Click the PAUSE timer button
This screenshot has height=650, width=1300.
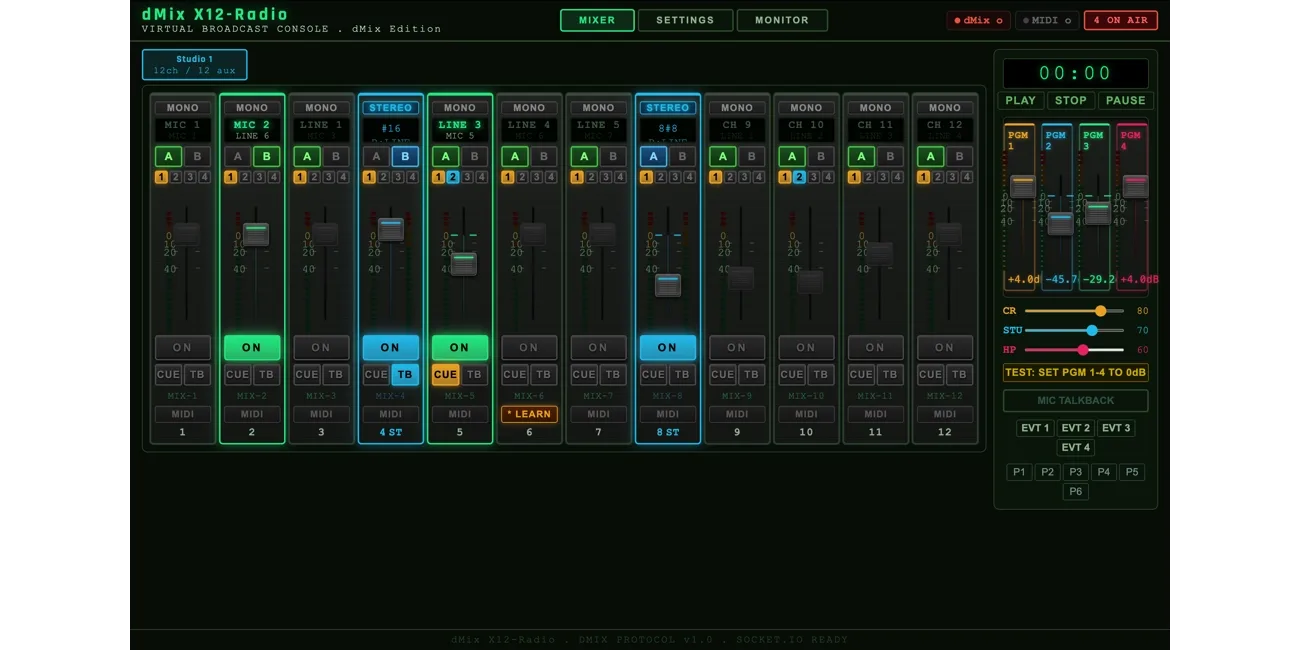(1126, 100)
